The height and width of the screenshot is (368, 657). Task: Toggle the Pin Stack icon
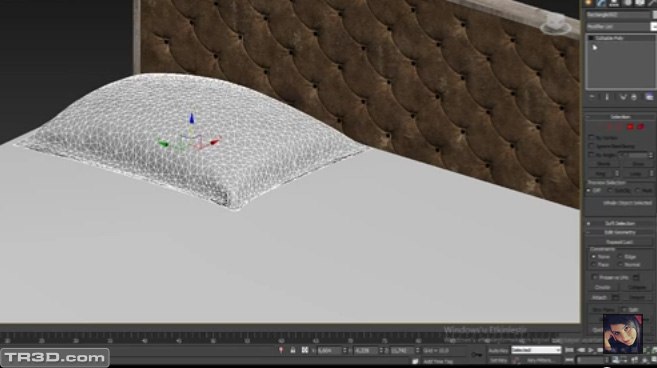[x=592, y=97]
